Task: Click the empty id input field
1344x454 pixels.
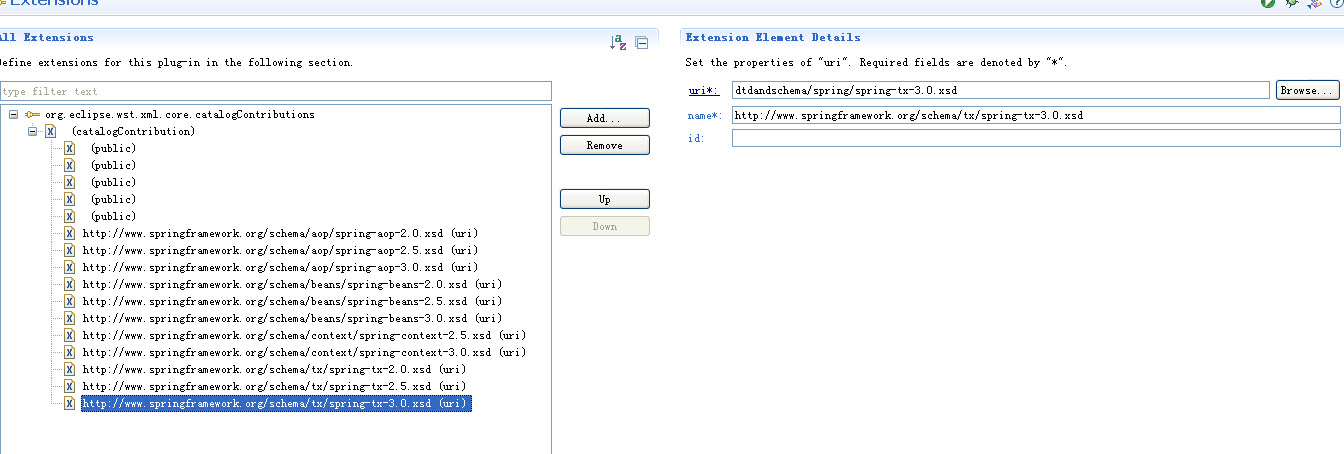Action: tap(1036, 138)
